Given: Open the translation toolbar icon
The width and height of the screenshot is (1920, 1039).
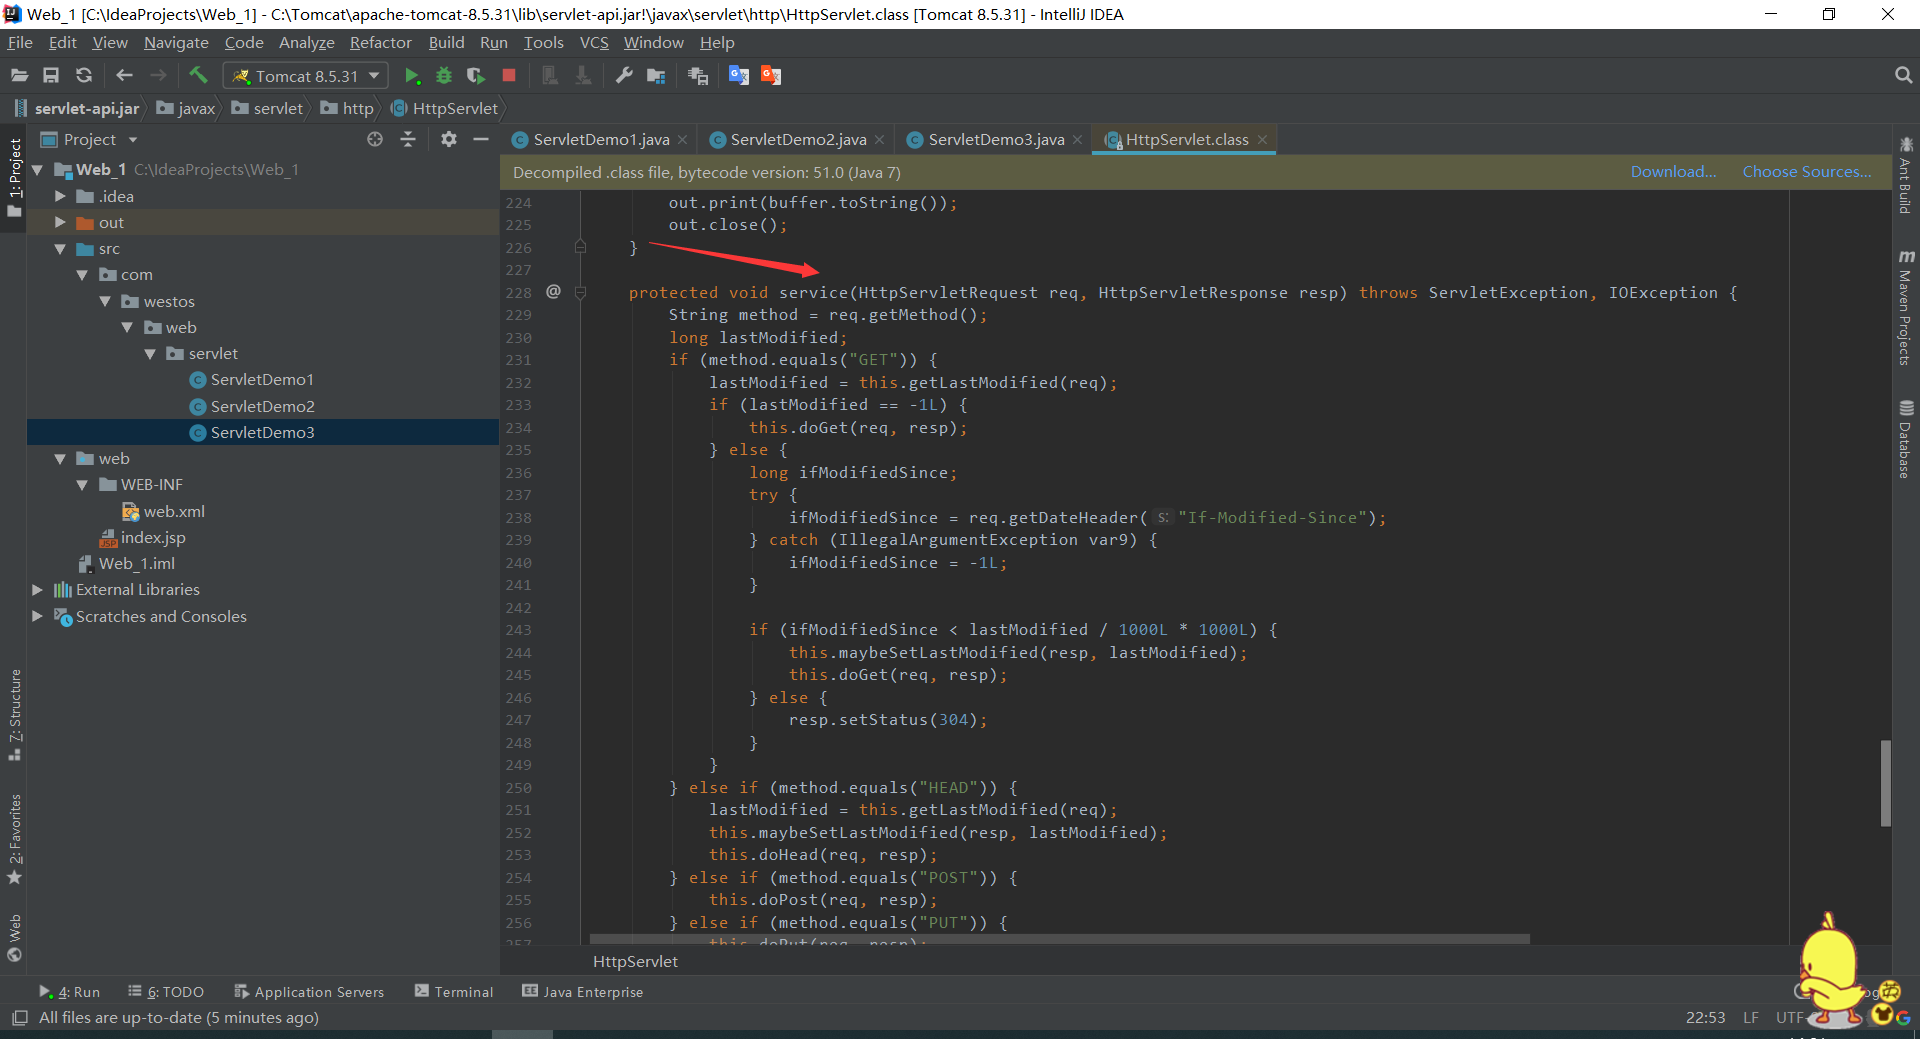Looking at the screenshot, I should 739,75.
